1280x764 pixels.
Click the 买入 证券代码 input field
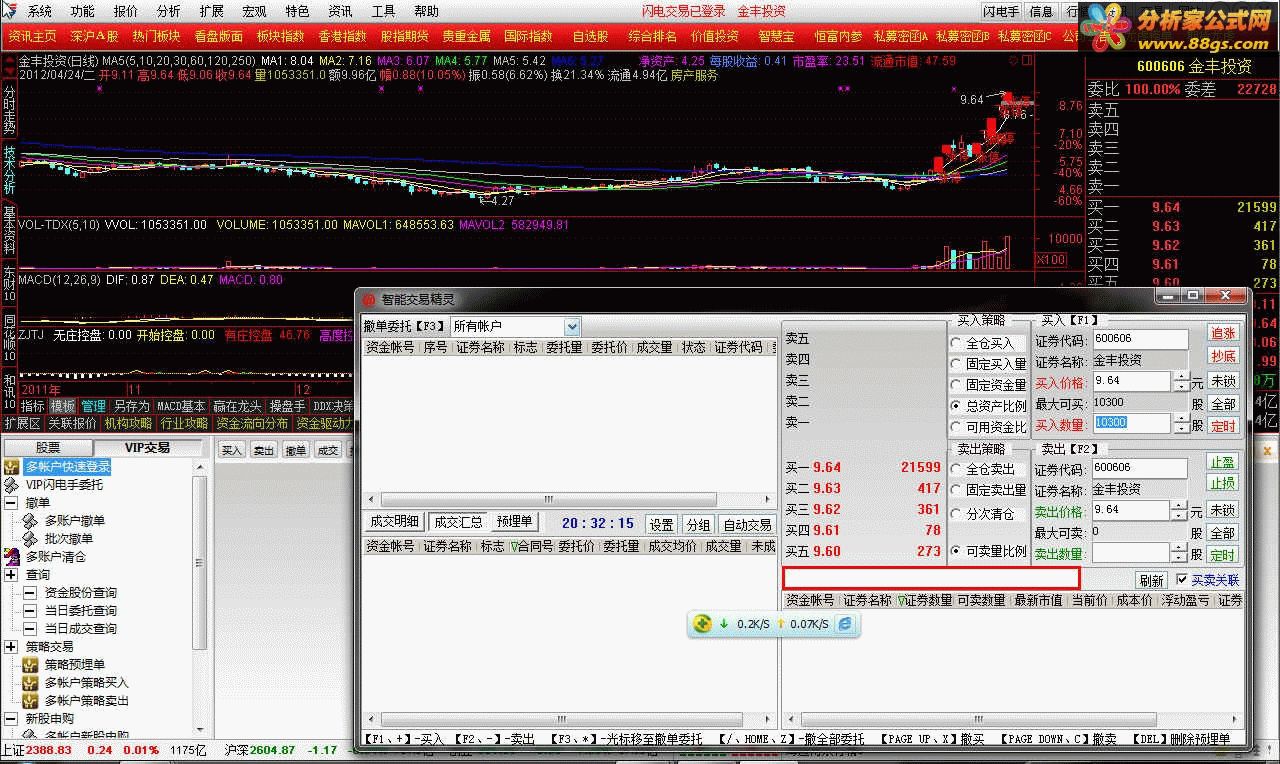coord(1140,339)
